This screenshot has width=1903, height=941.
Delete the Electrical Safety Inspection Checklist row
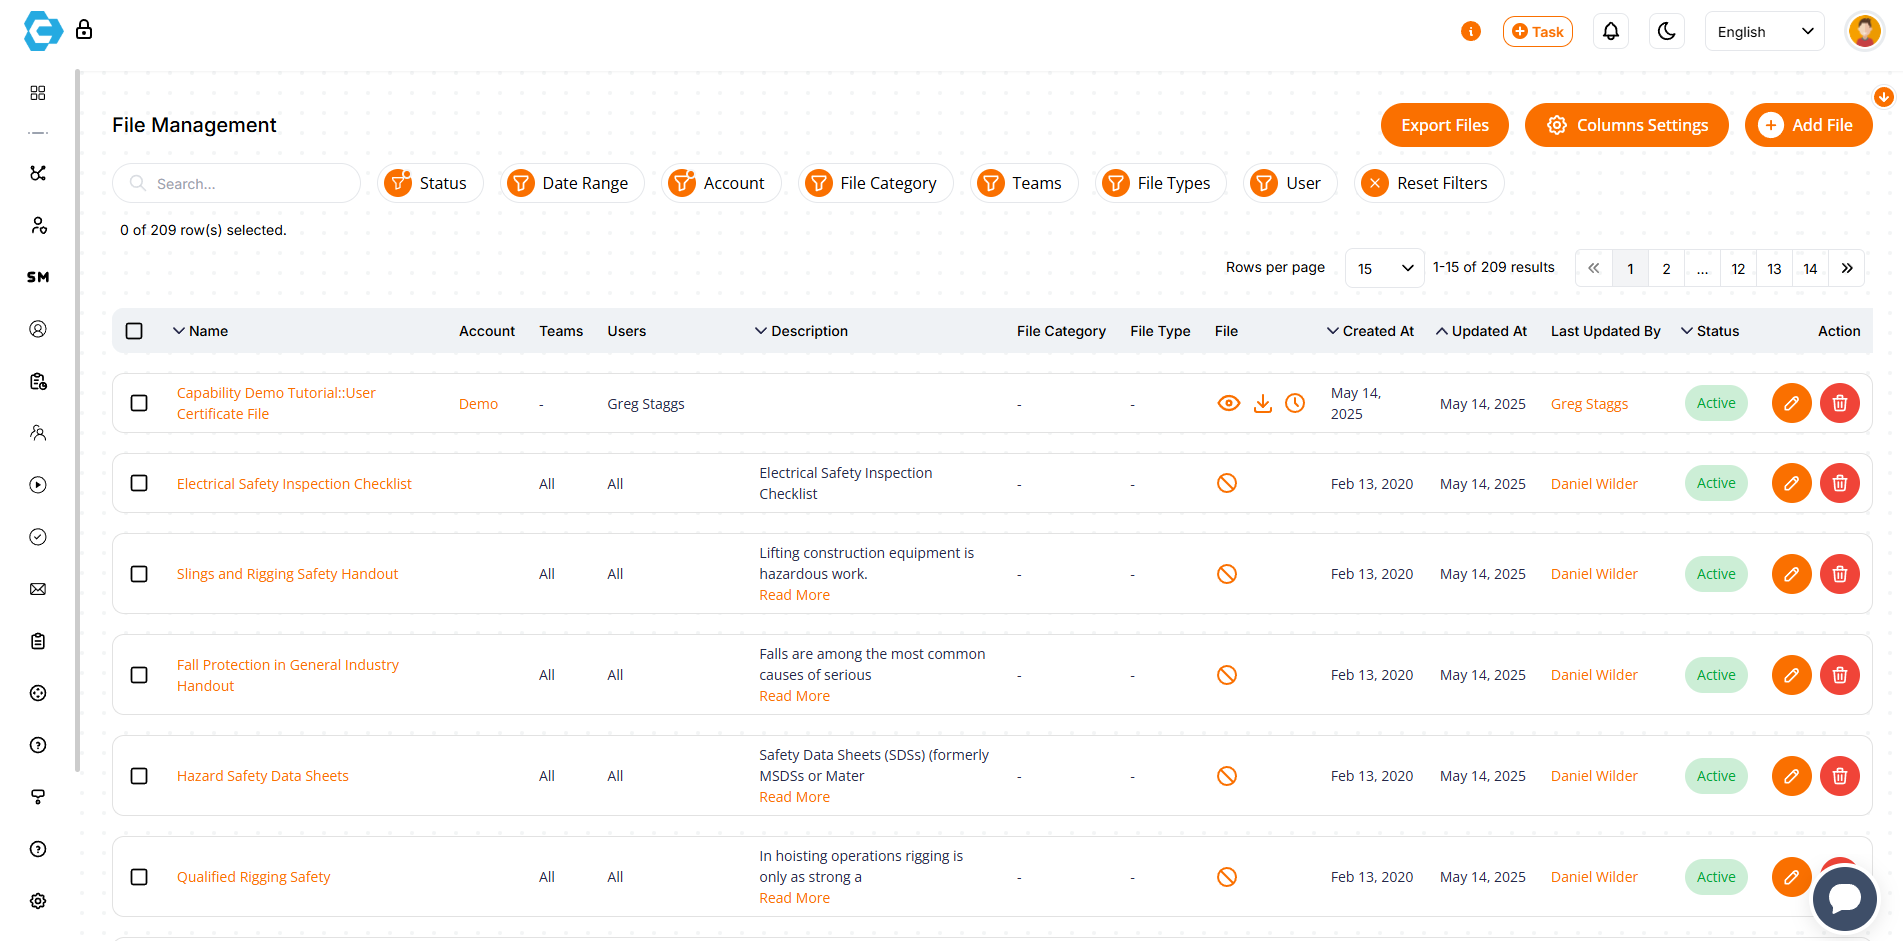[1839, 483]
